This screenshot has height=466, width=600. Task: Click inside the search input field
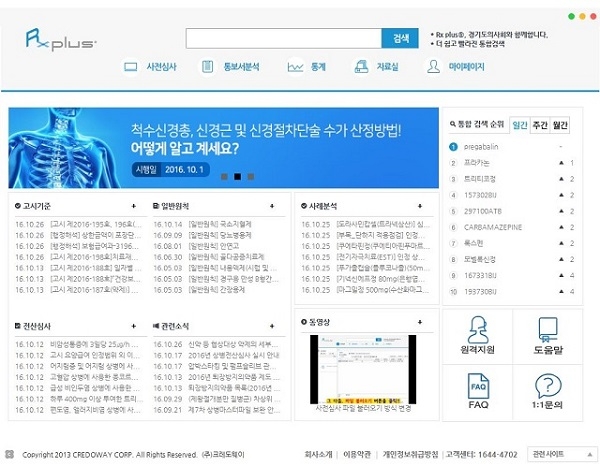(x=284, y=38)
